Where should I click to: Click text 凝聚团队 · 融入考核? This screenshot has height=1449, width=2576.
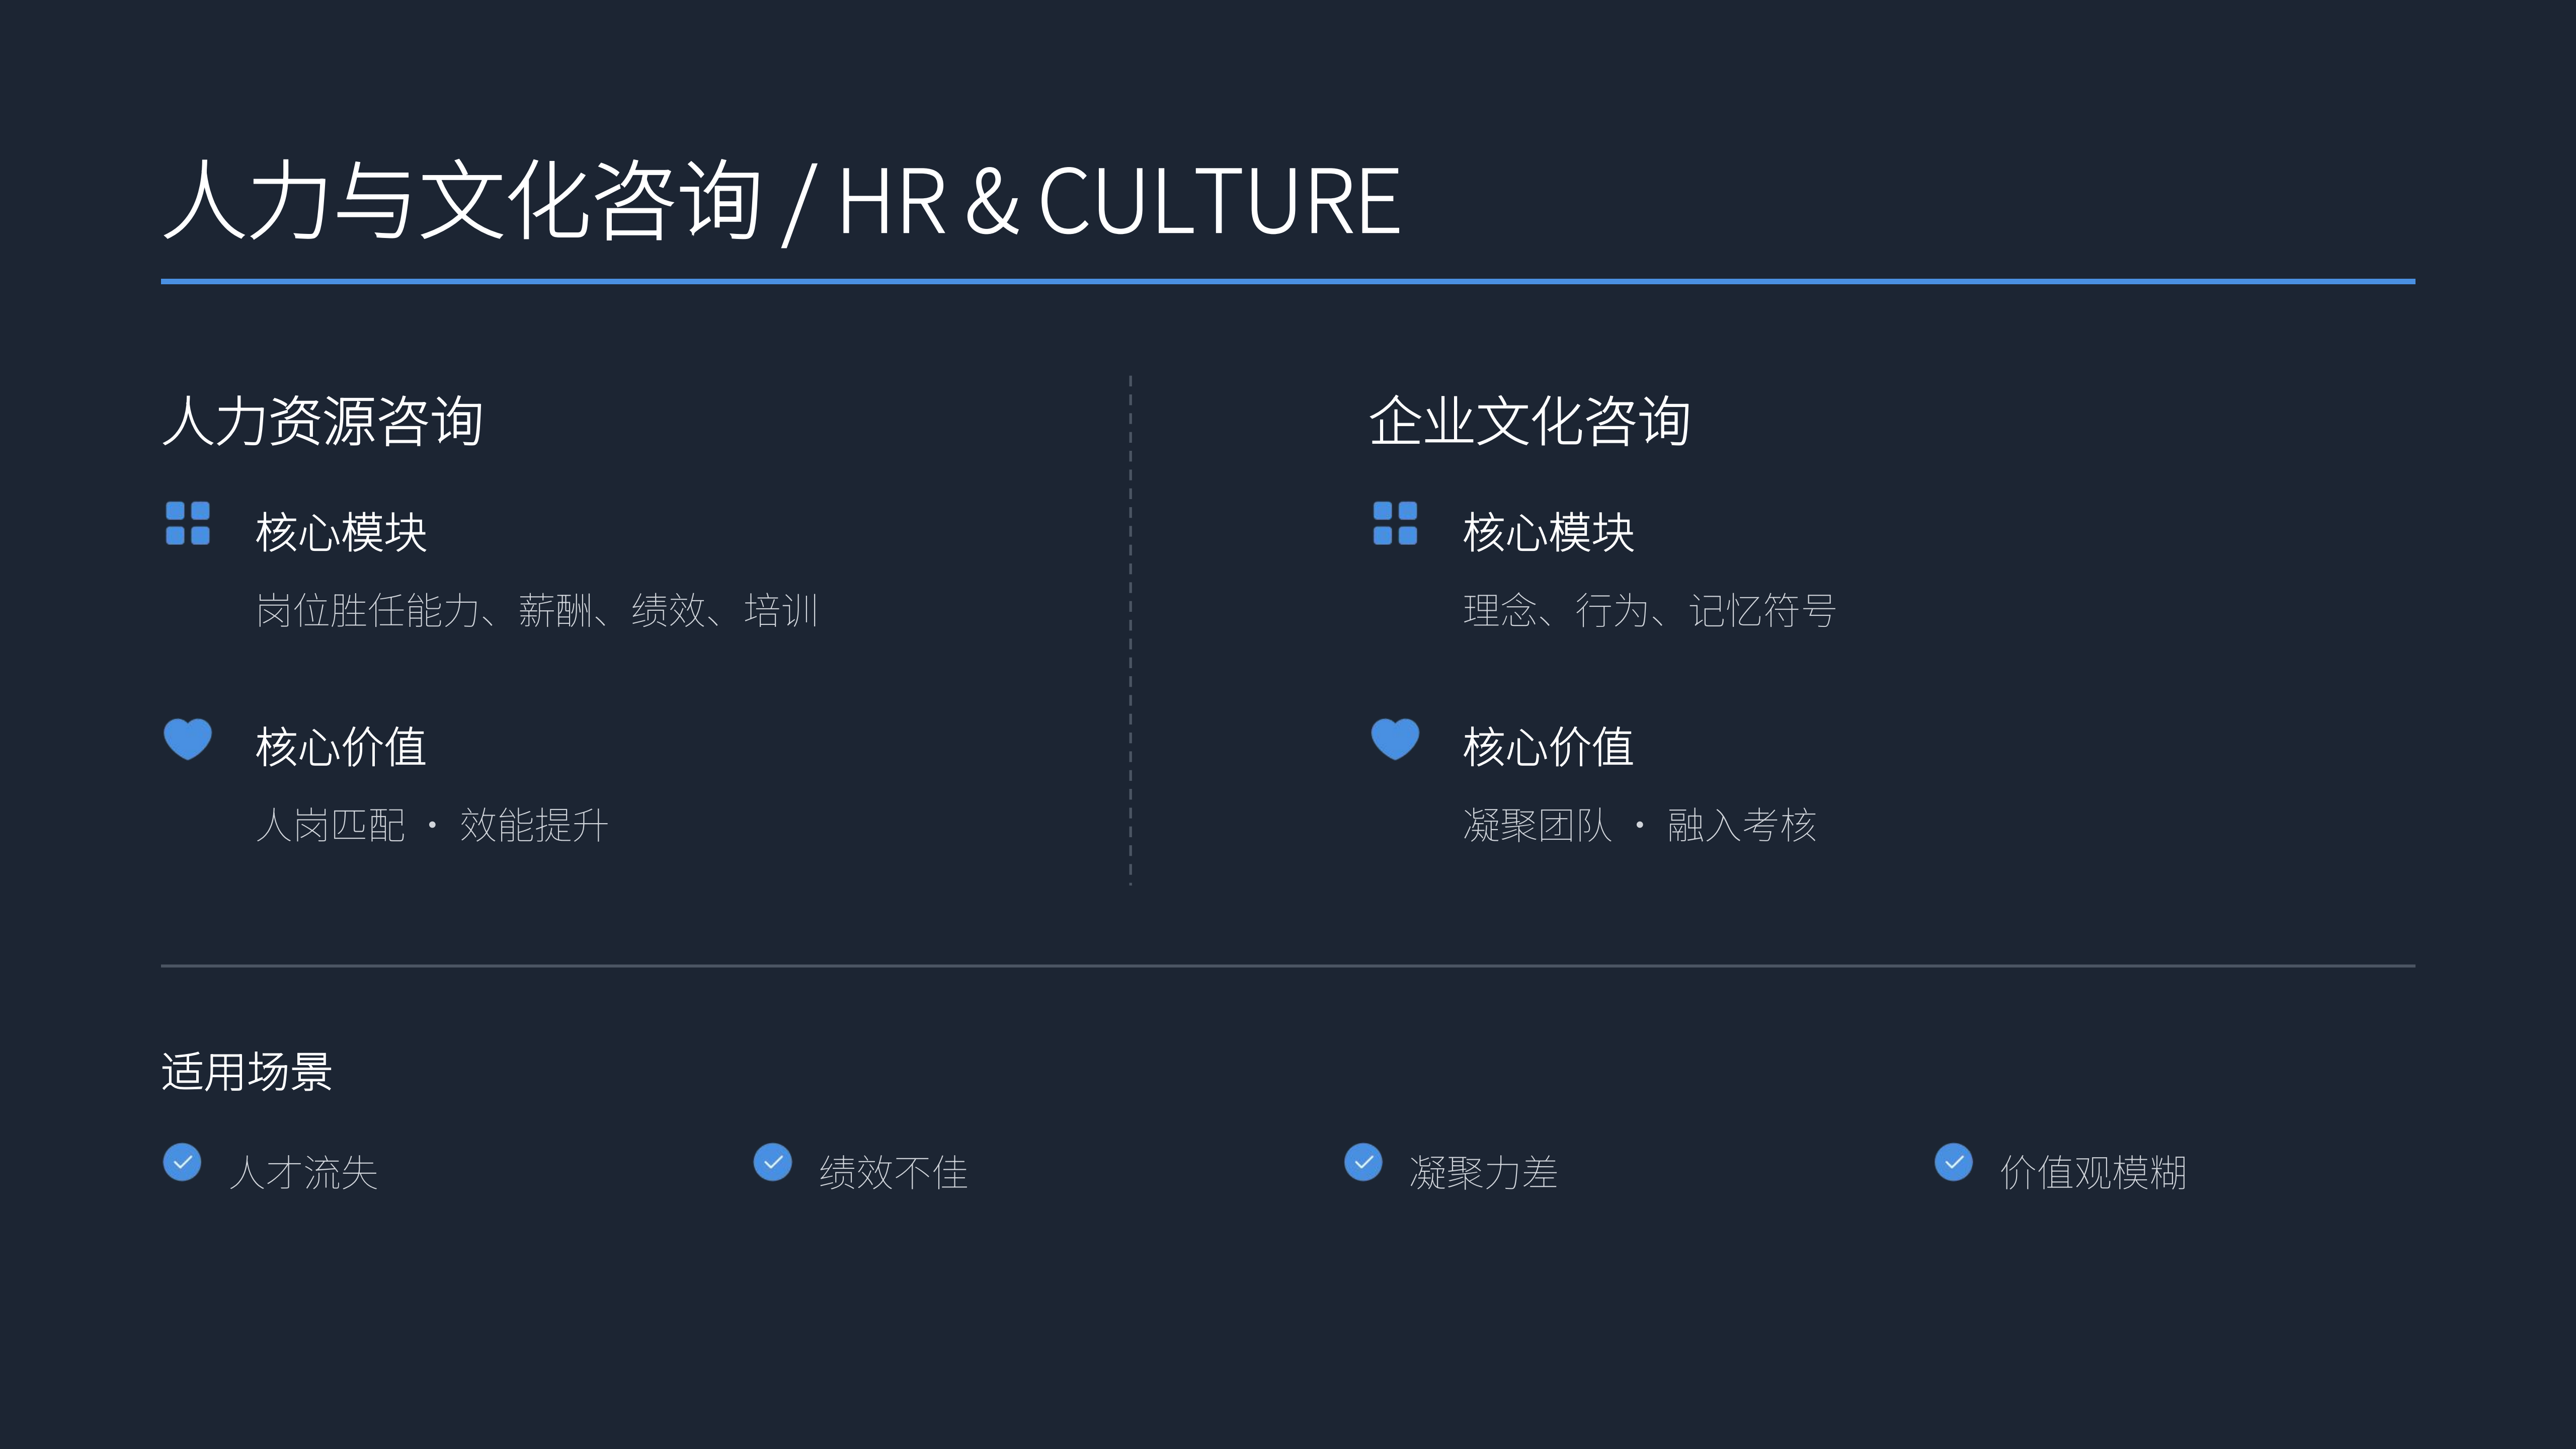pyautogui.click(x=1639, y=825)
